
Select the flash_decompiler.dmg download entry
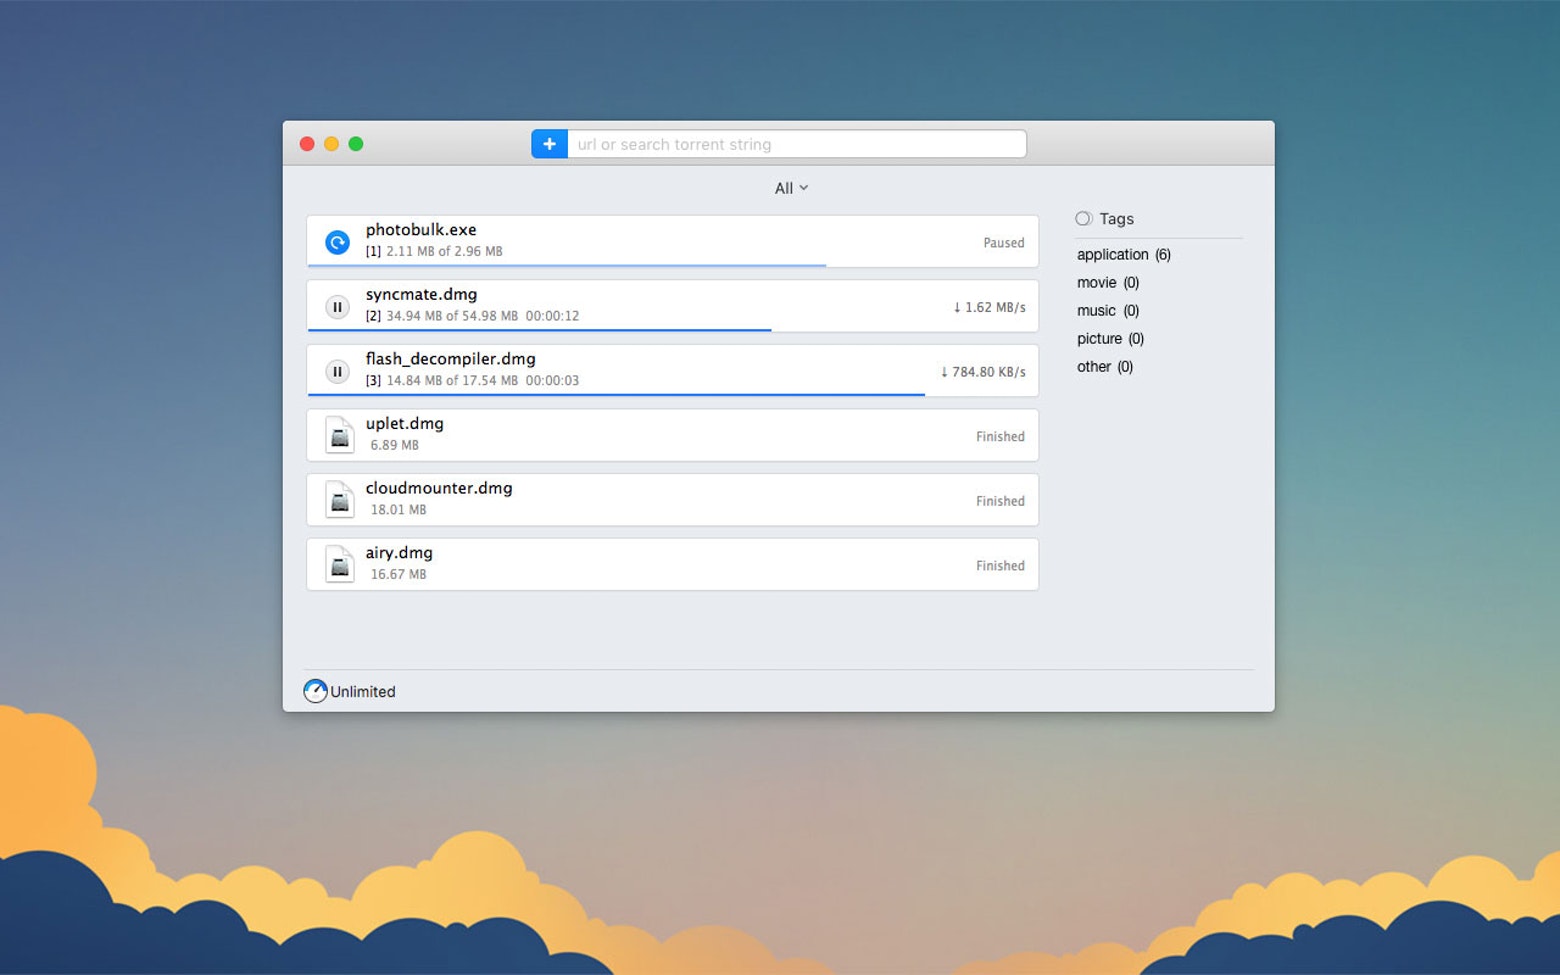click(672, 370)
